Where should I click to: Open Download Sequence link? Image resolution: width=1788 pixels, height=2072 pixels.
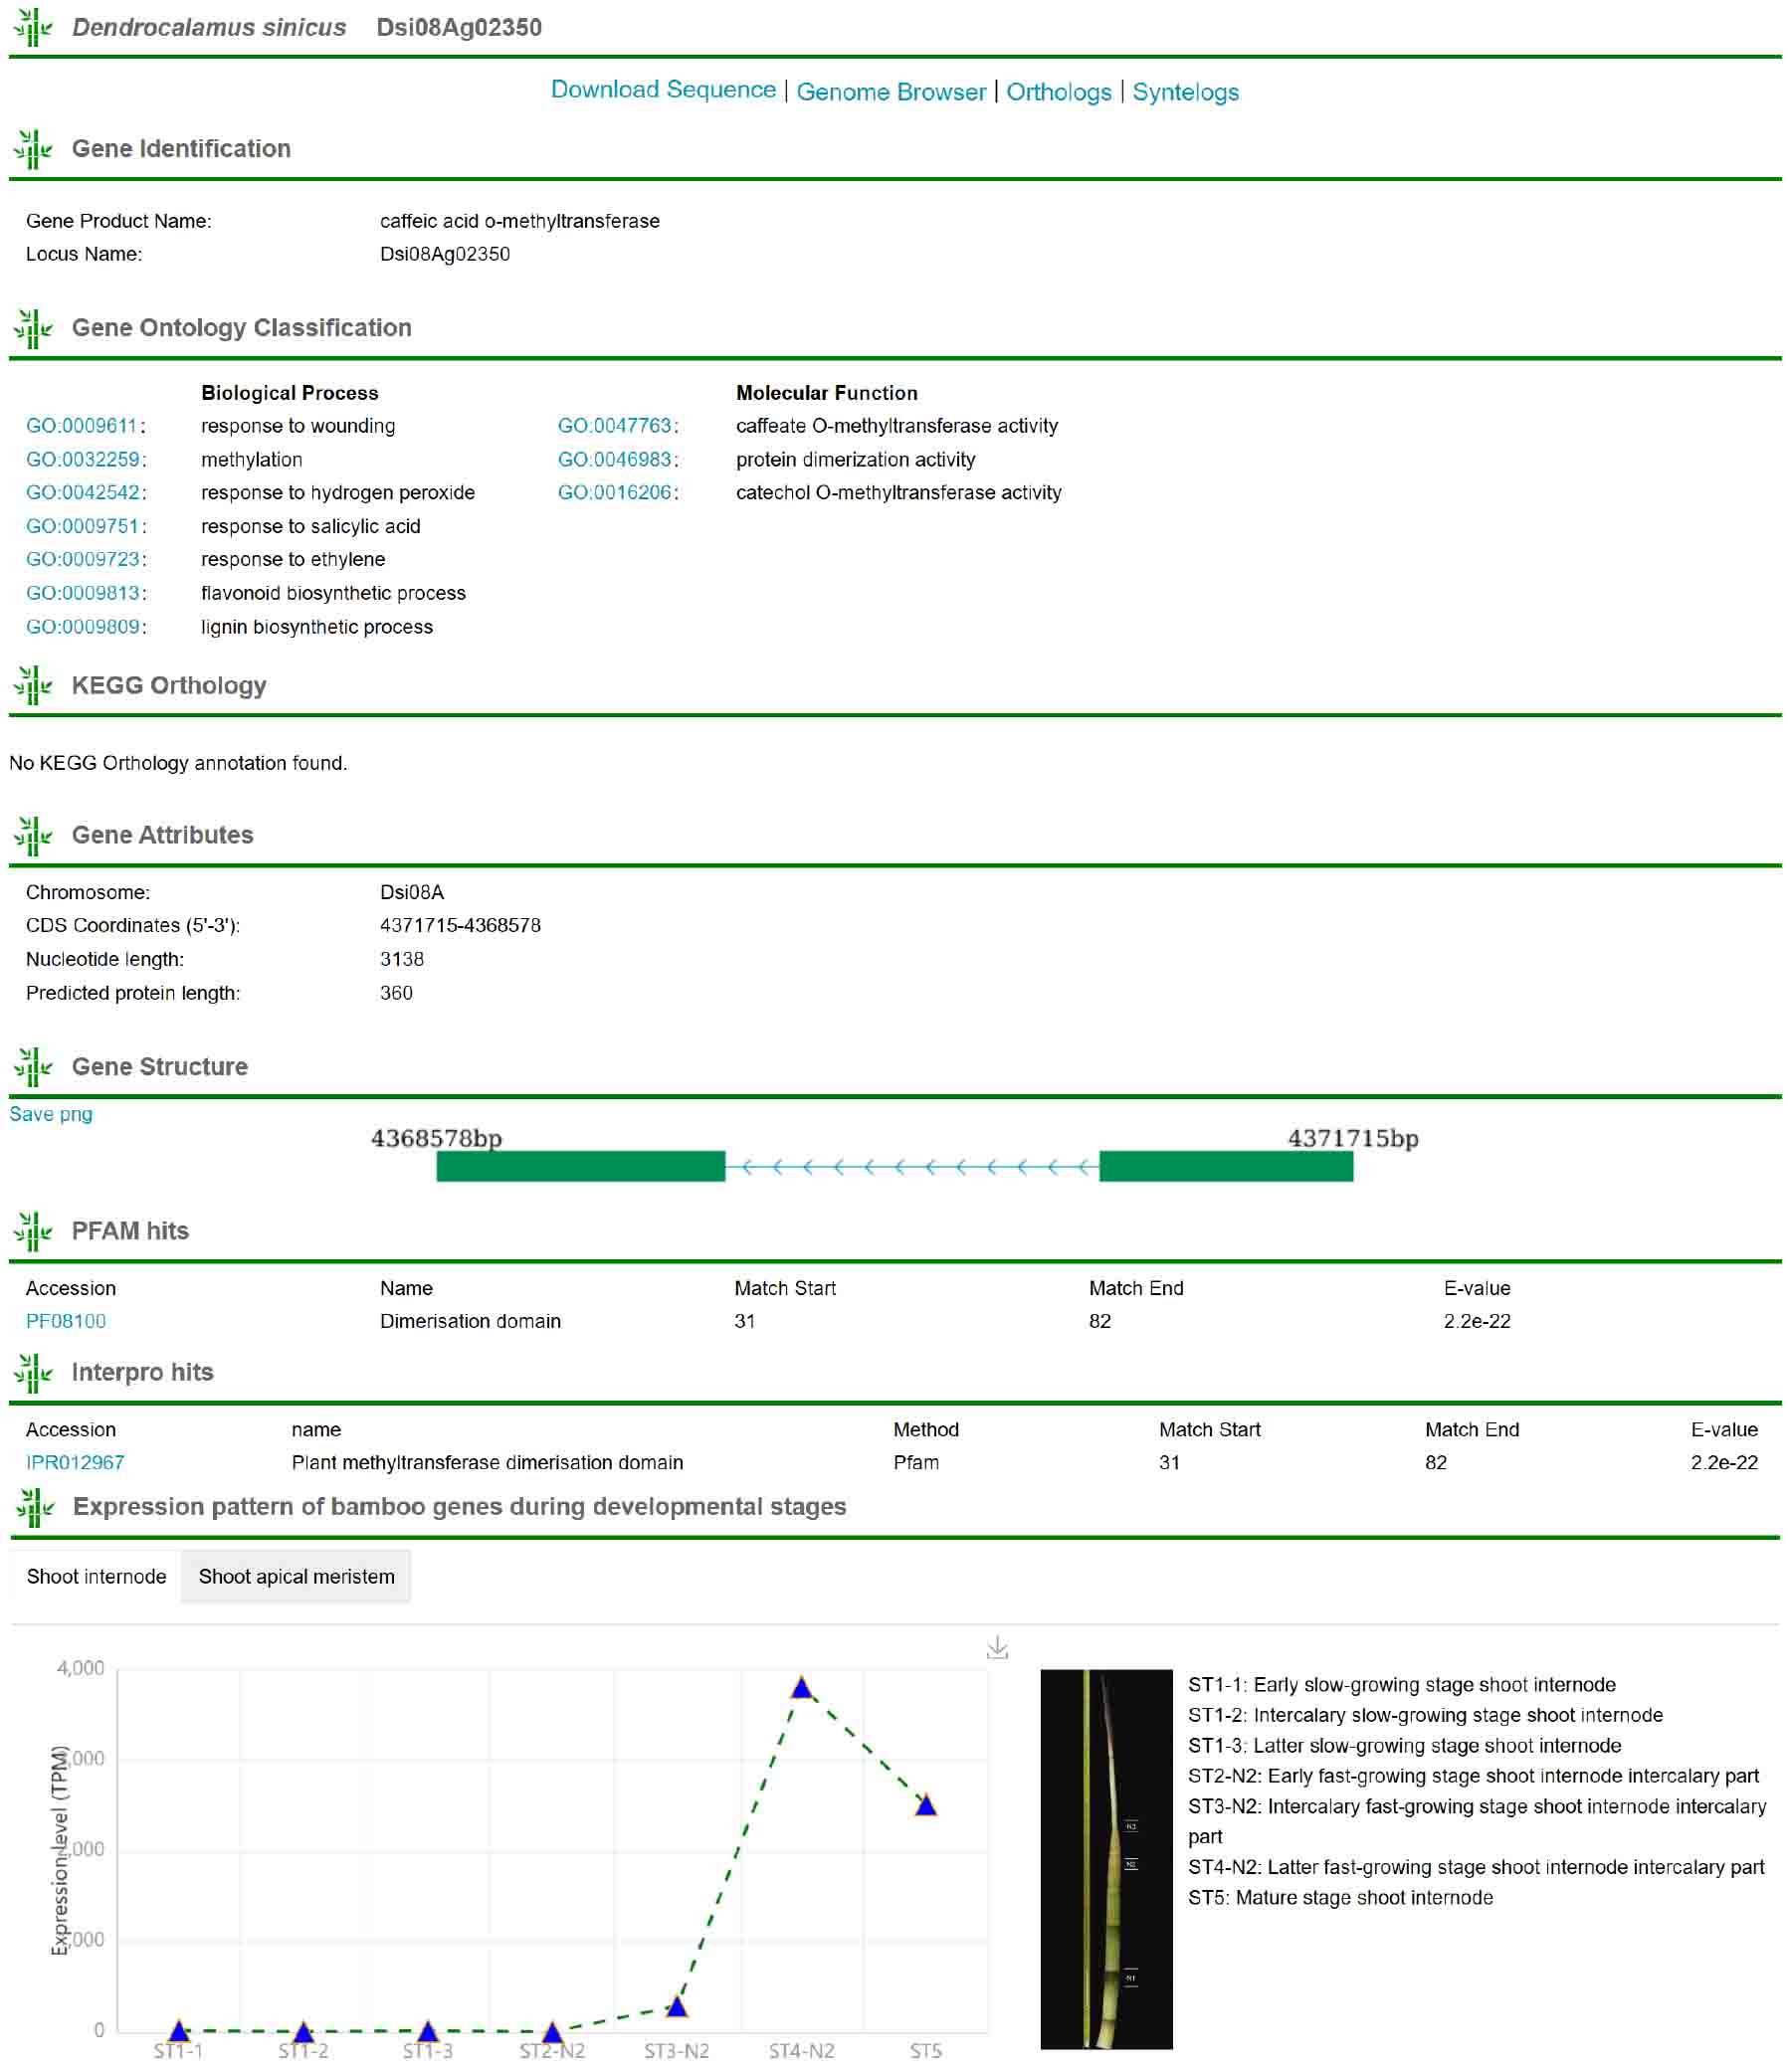click(663, 90)
